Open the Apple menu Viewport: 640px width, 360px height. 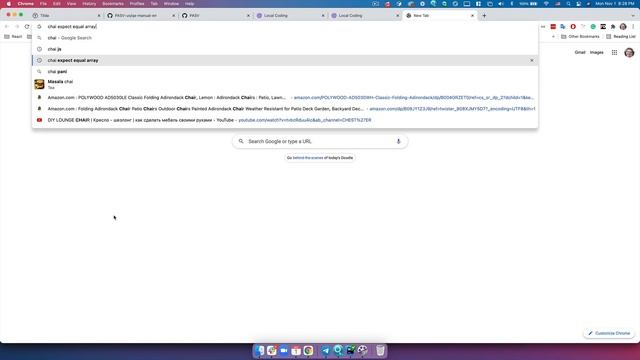coord(8,4)
